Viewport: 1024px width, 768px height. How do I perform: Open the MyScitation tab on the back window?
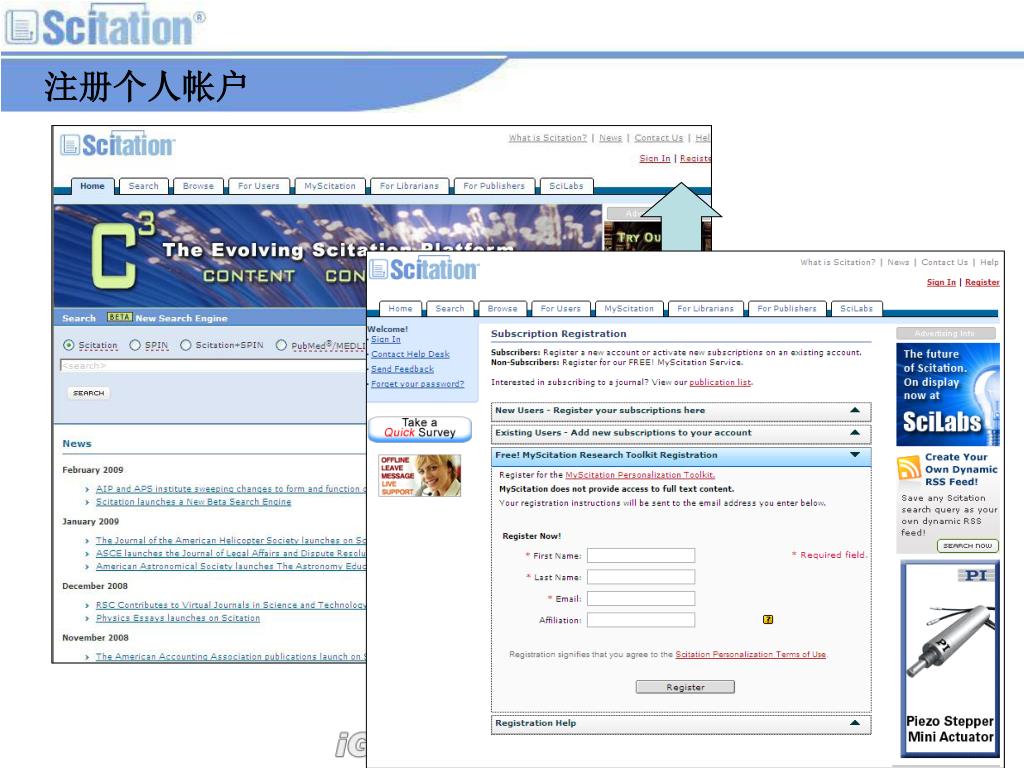(330, 186)
